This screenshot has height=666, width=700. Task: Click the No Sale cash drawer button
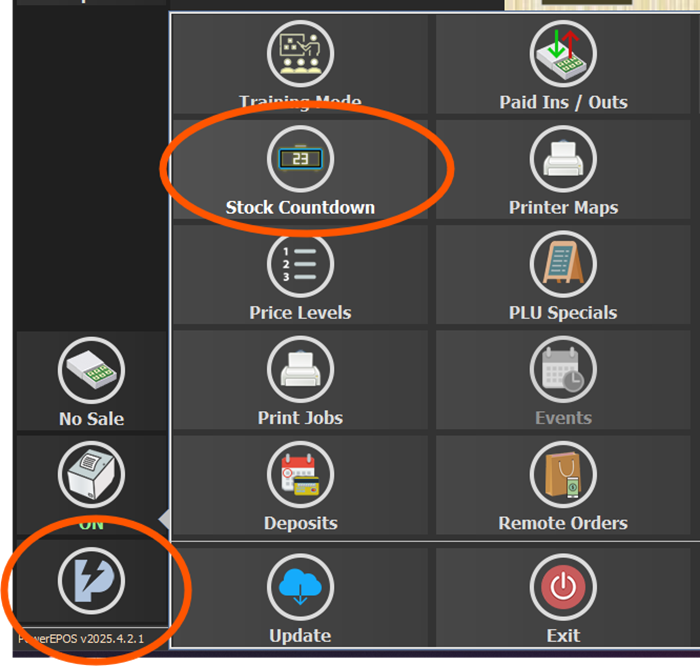click(x=92, y=381)
